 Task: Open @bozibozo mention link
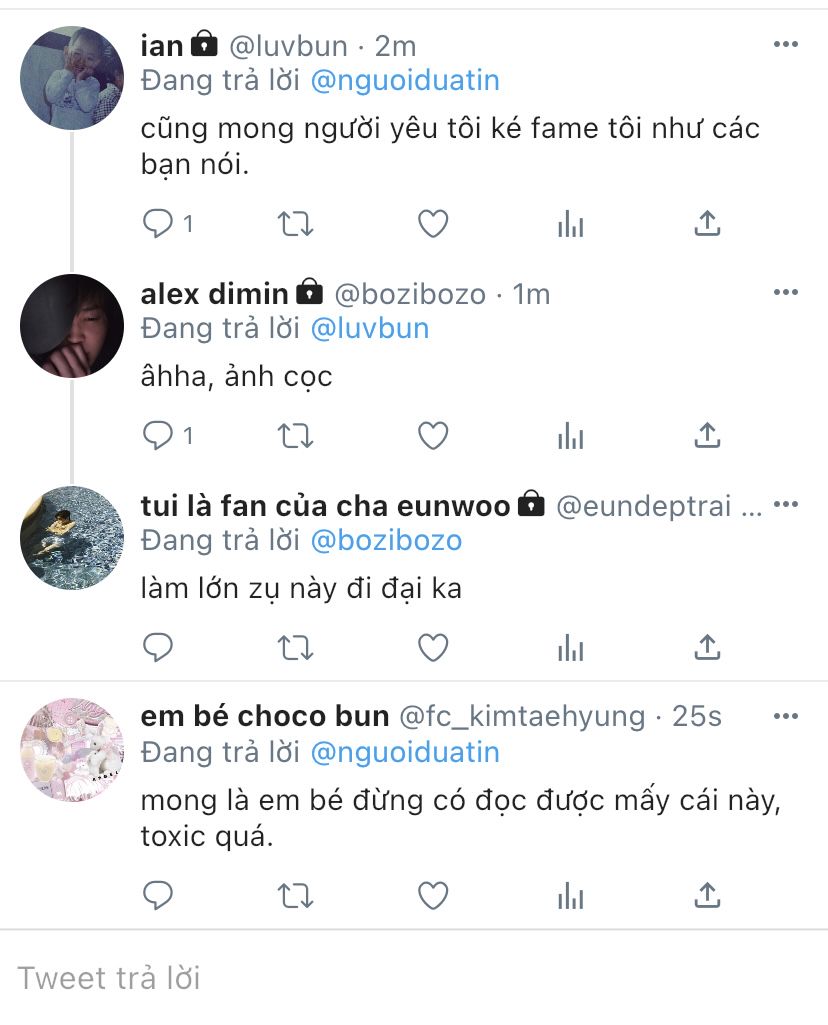tap(386, 541)
